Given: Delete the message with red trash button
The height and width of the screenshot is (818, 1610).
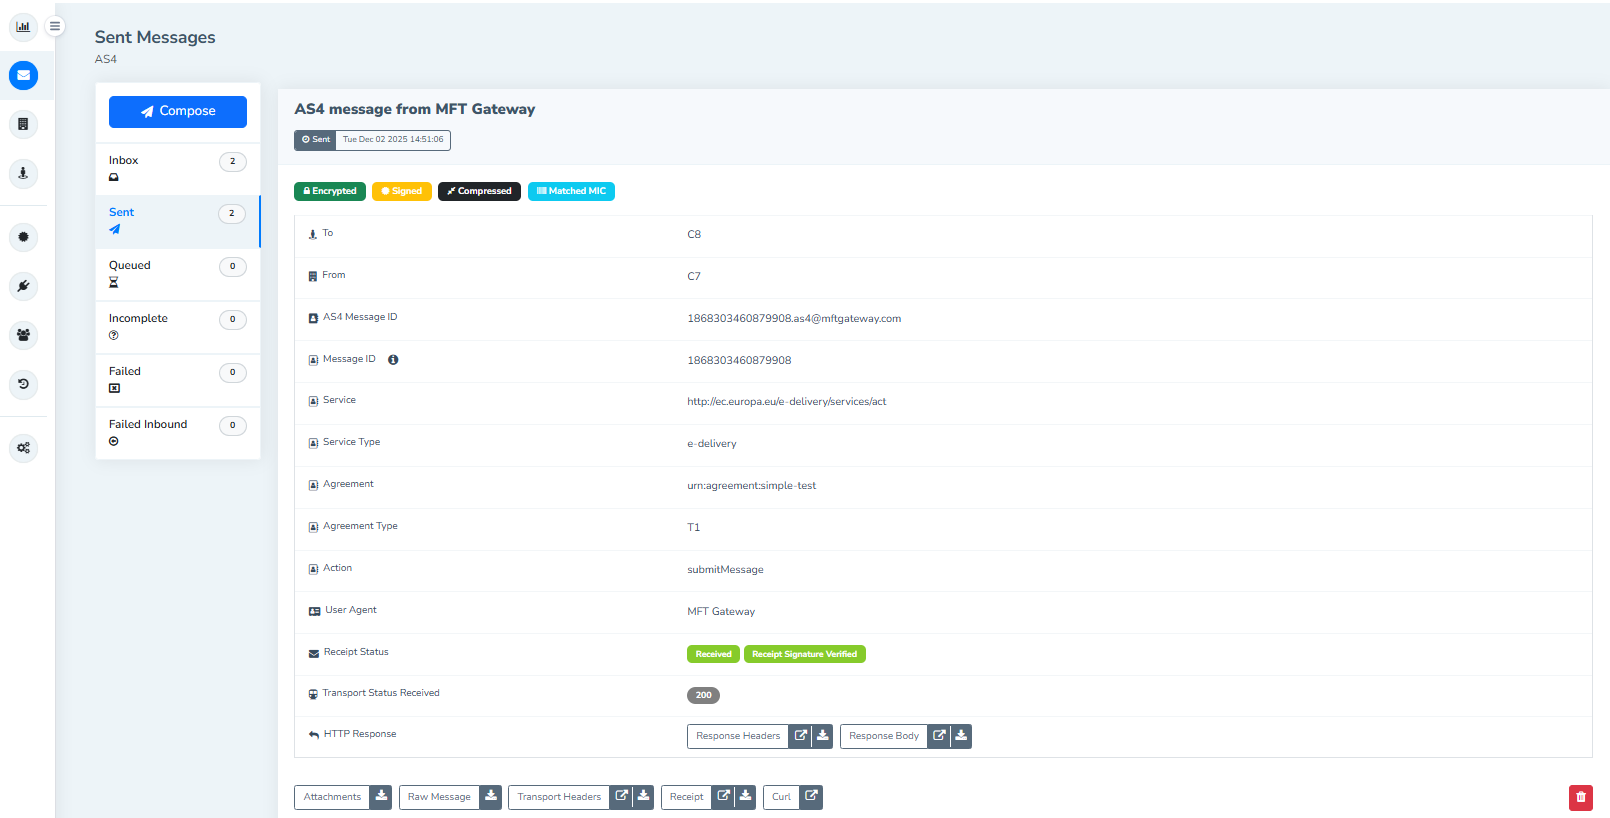Looking at the screenshot, I should coord(1580,797).
